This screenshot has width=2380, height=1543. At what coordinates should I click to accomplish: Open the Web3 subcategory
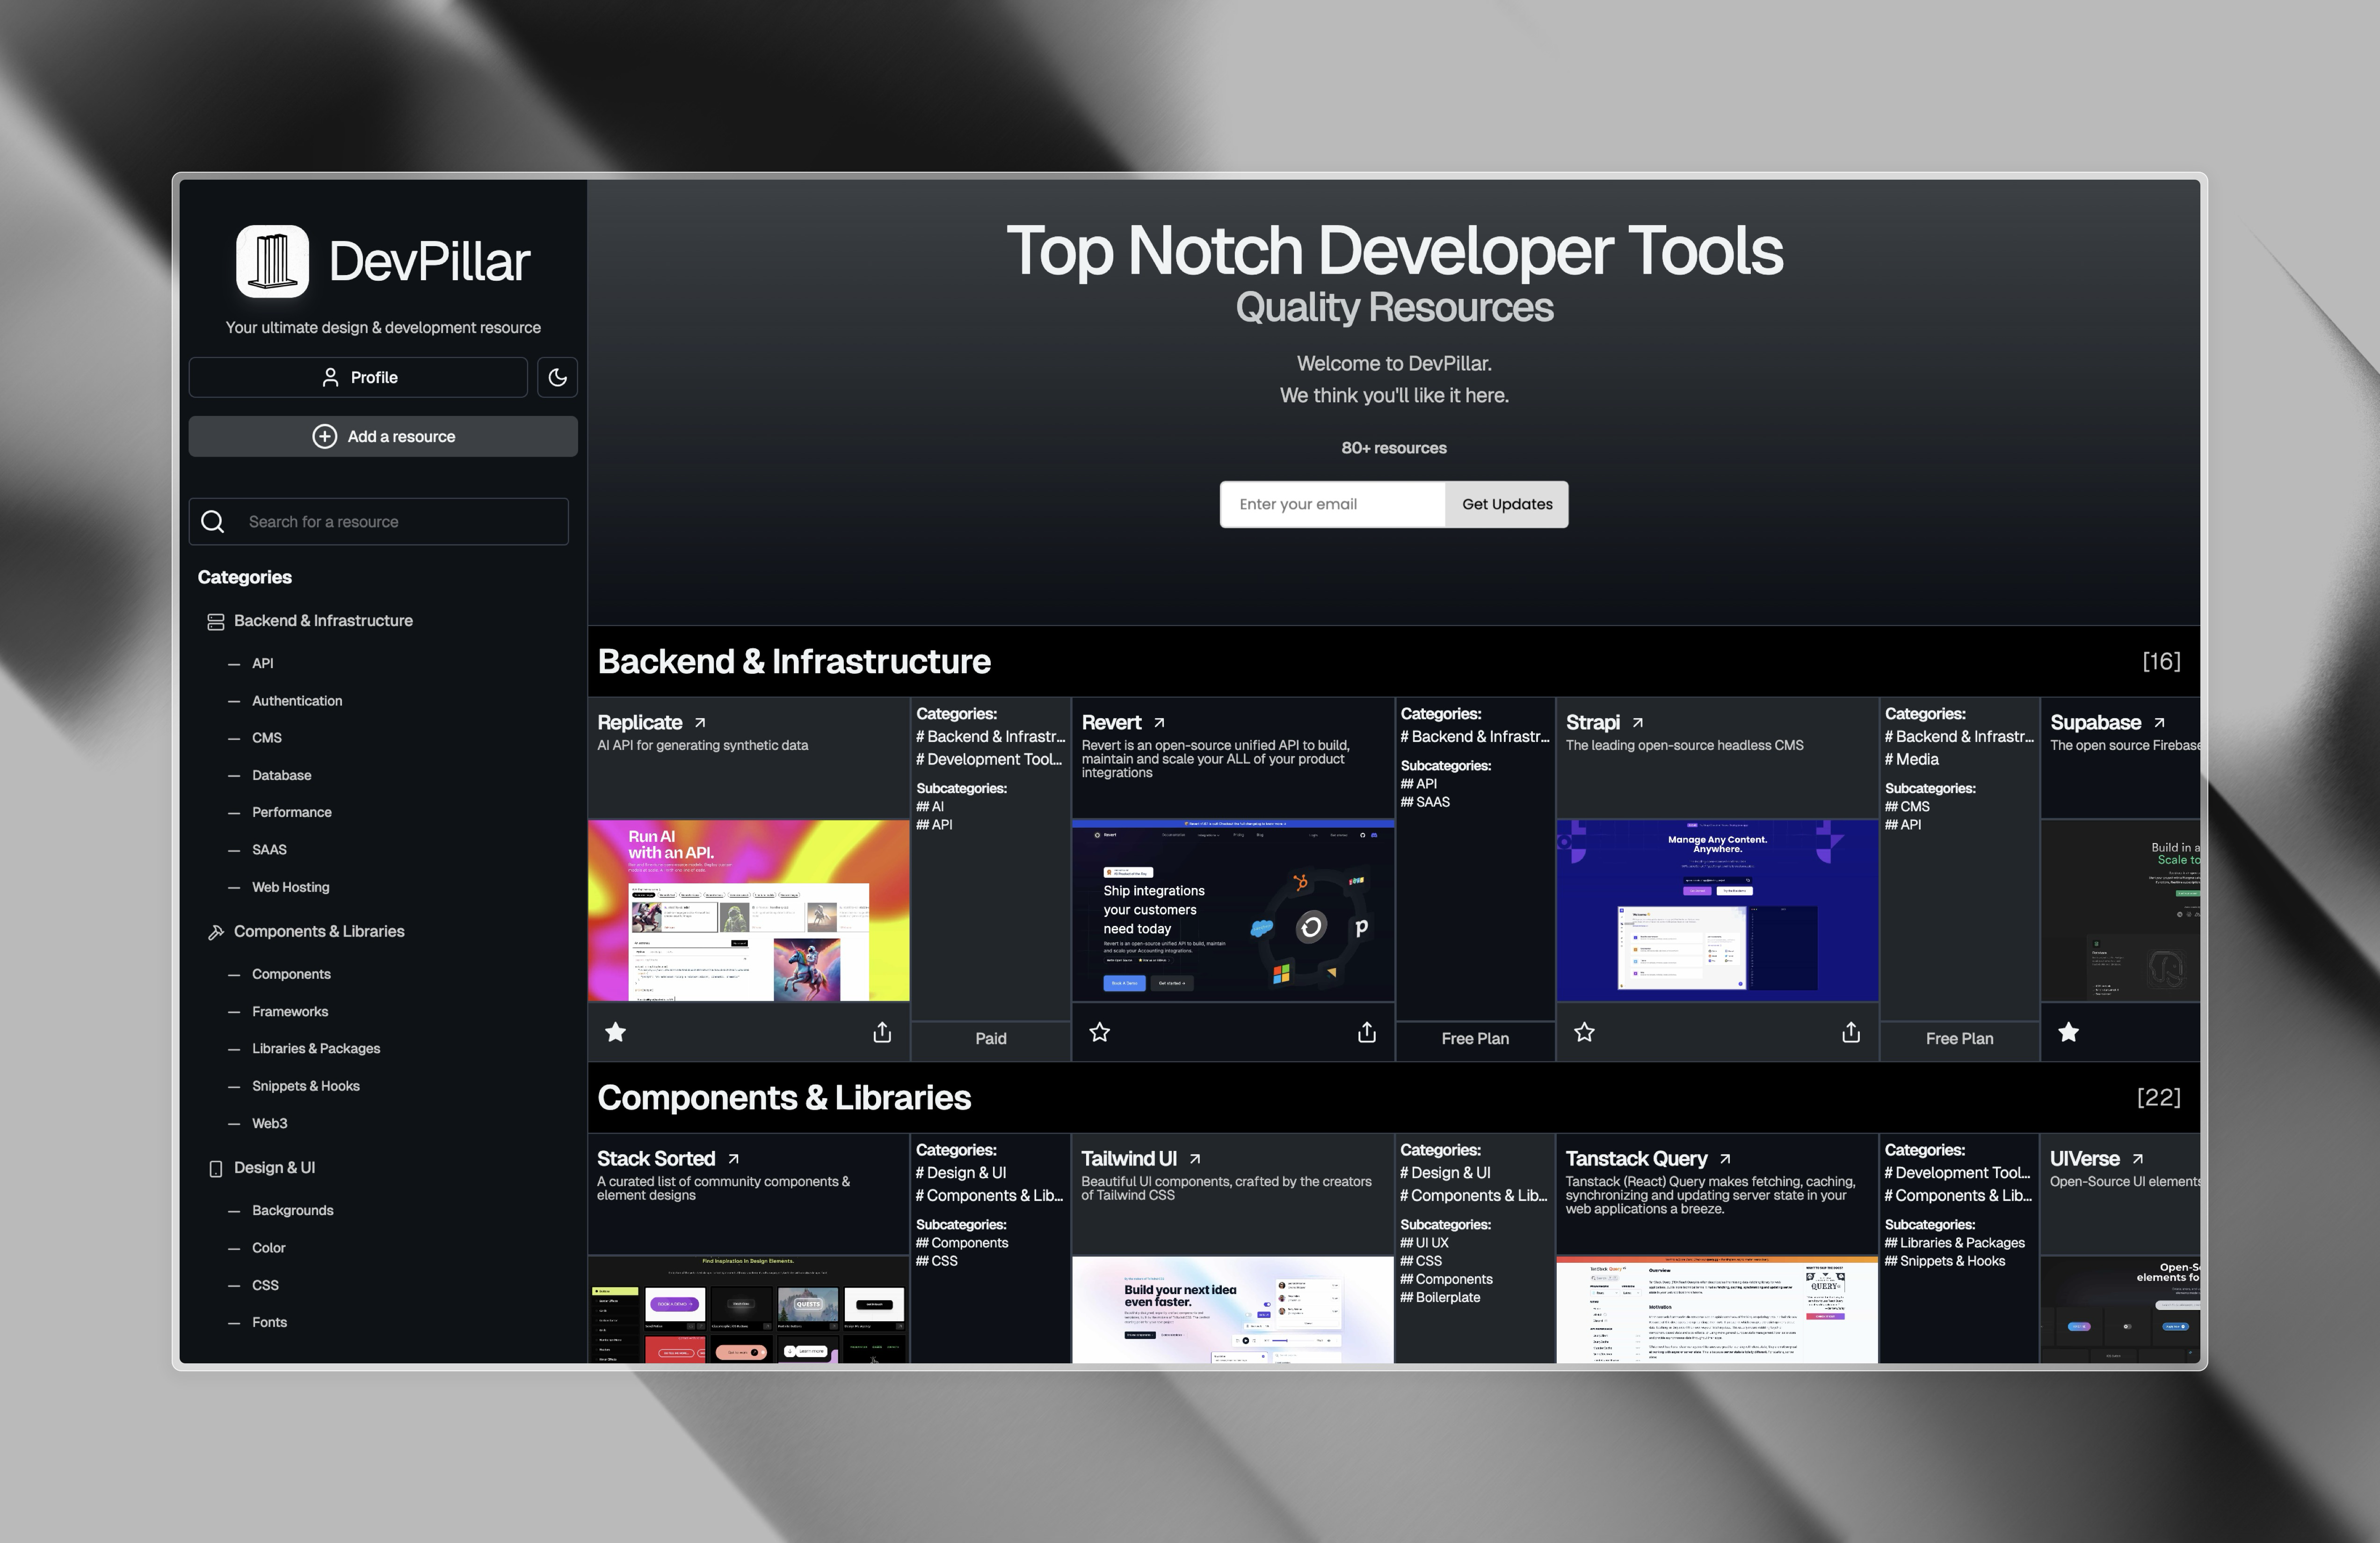pos(270,1123)
